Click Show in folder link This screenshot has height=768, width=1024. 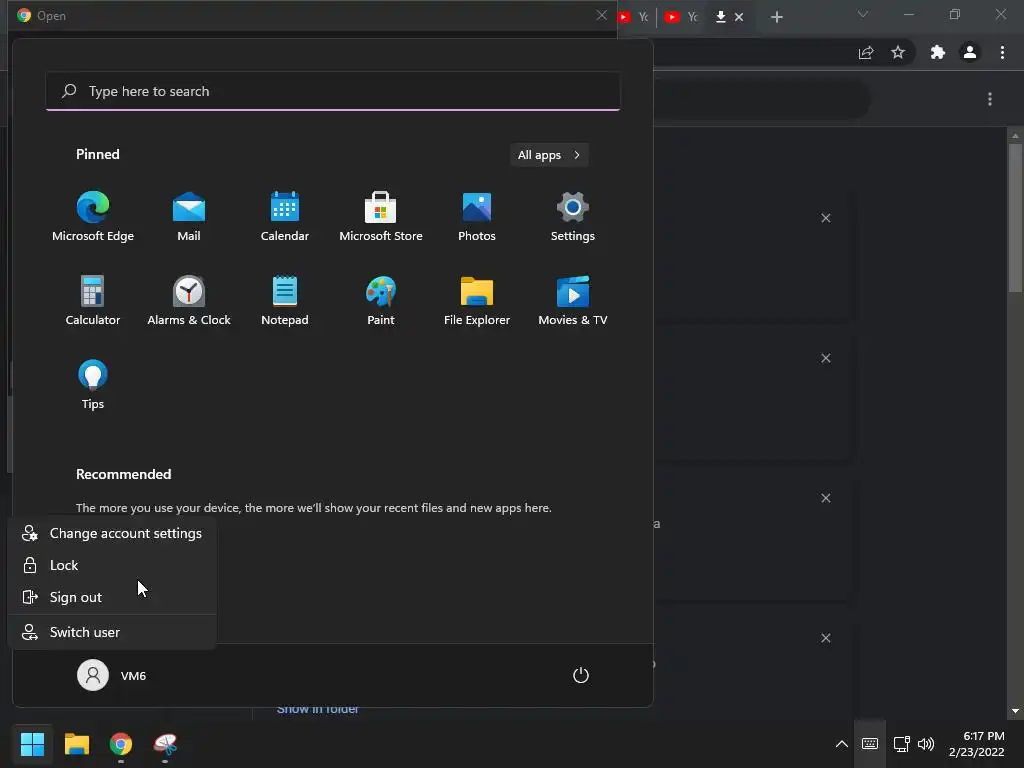point(317,710)
